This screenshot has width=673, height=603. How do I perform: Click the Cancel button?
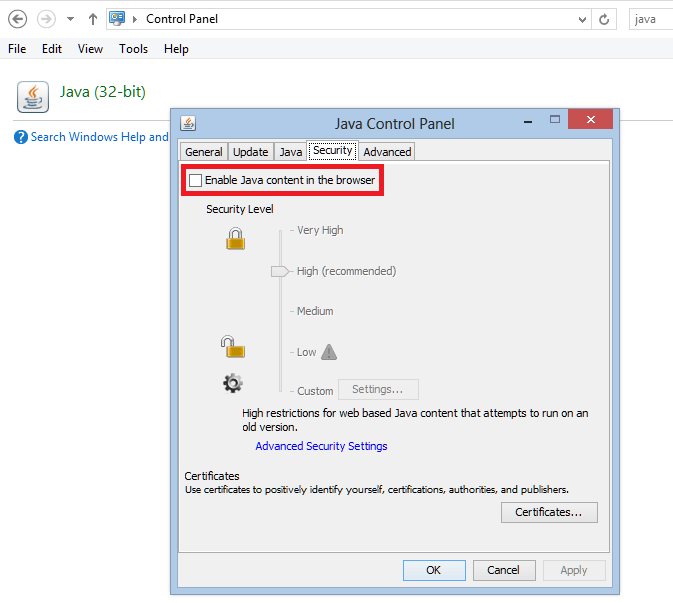coord(504,570)
